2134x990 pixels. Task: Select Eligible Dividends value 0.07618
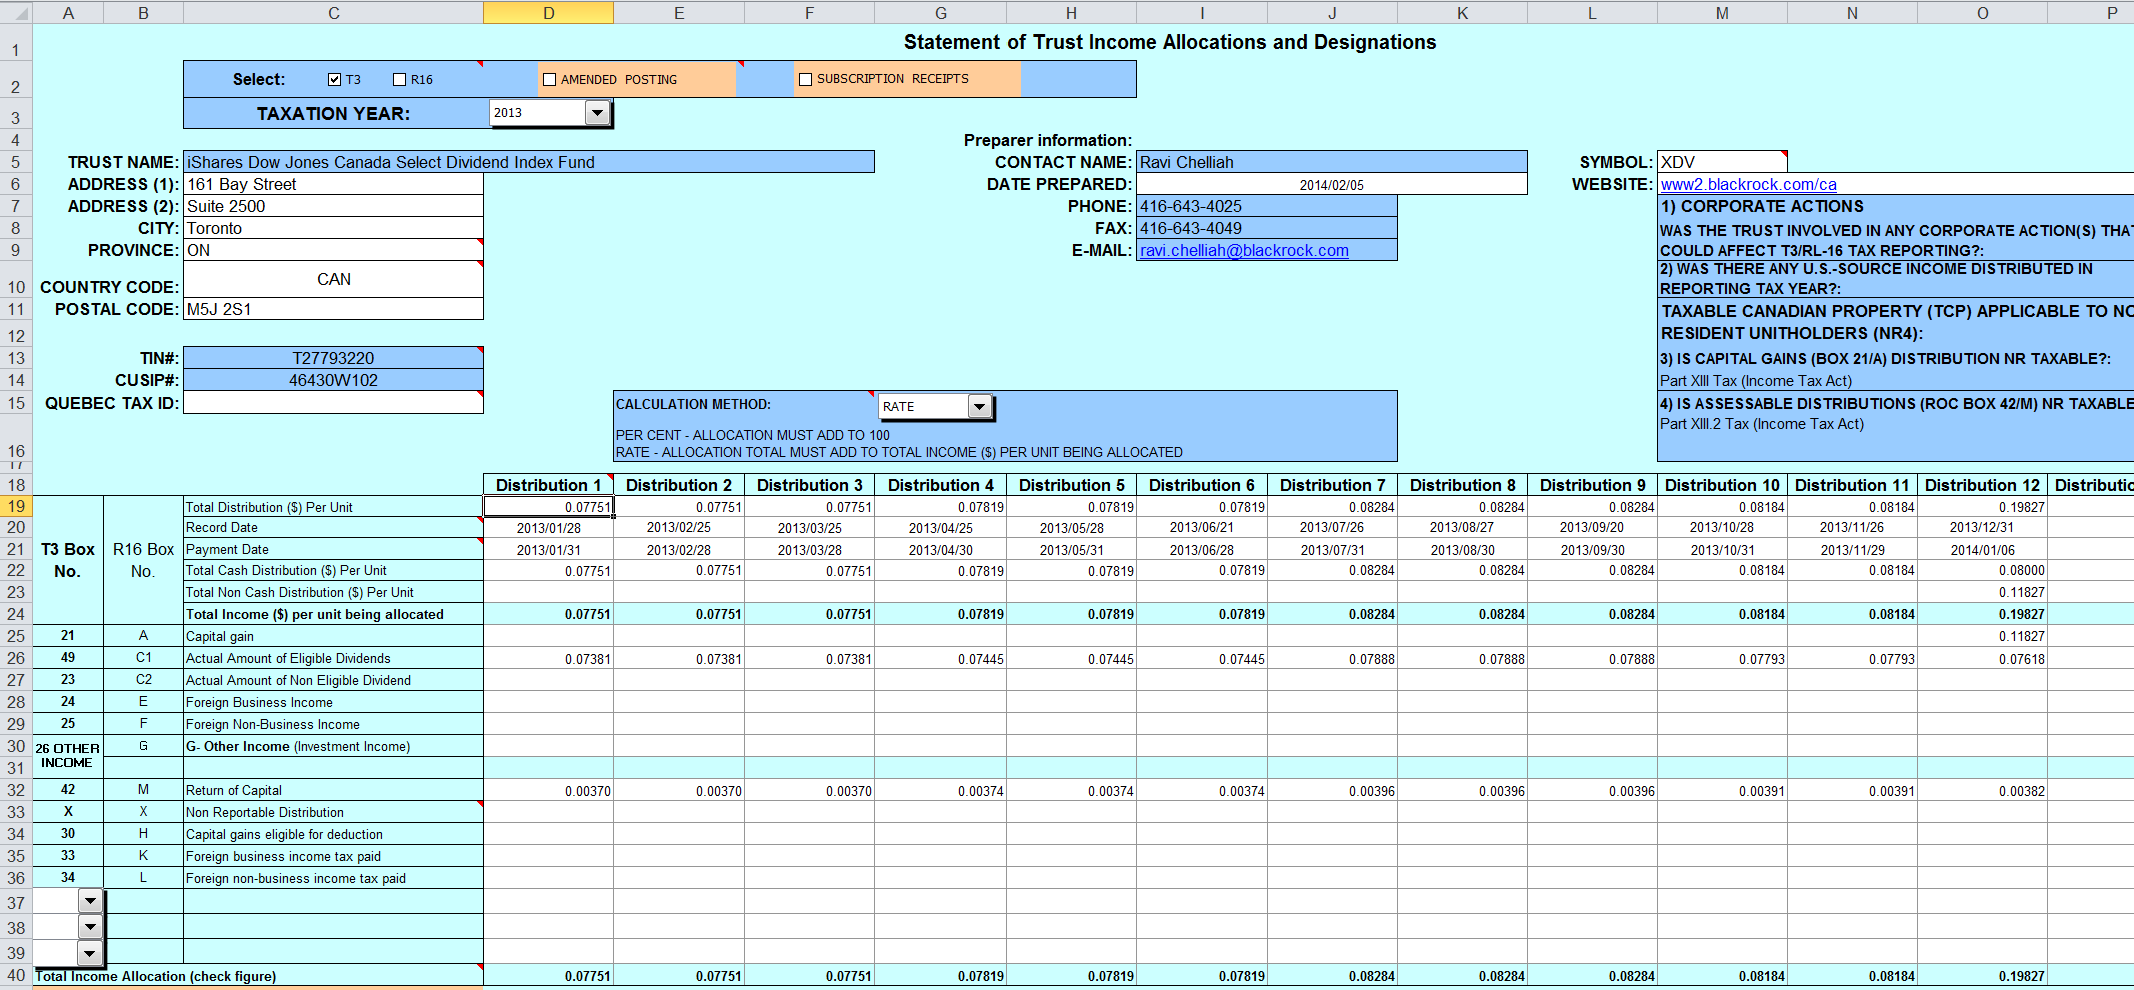coord(1982,659)
